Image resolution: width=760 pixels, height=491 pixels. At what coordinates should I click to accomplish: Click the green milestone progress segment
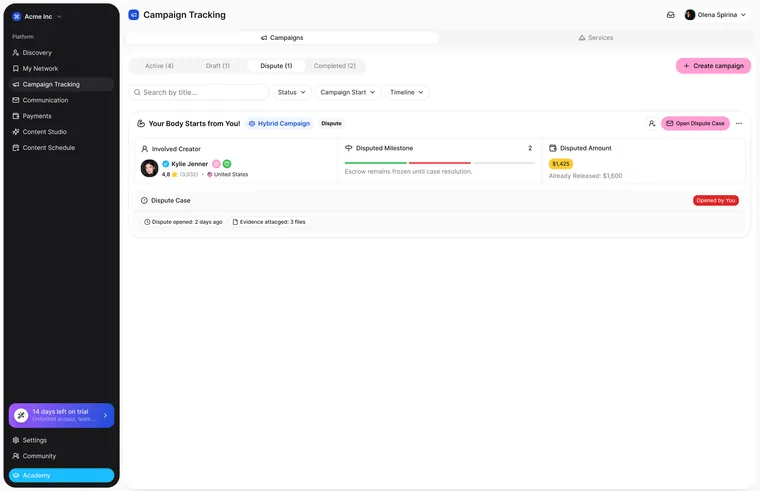pyautogui.click(x=376, y=163)
